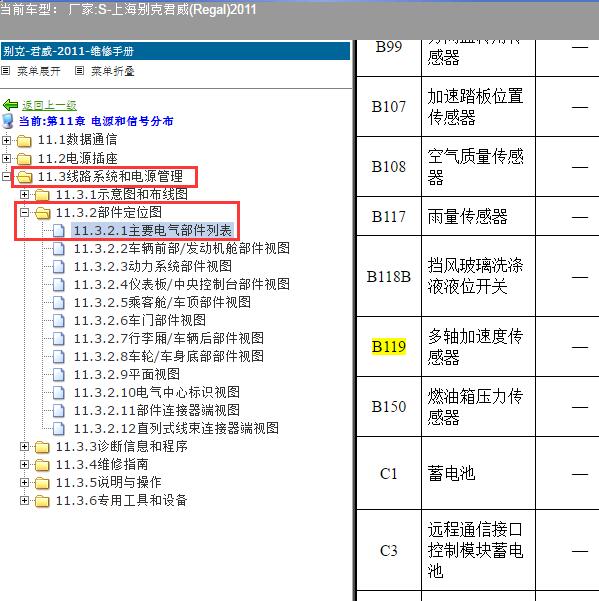
Task: Open 11.3.2.1主要电气部件列表 page
Action: tap(153, 230)
